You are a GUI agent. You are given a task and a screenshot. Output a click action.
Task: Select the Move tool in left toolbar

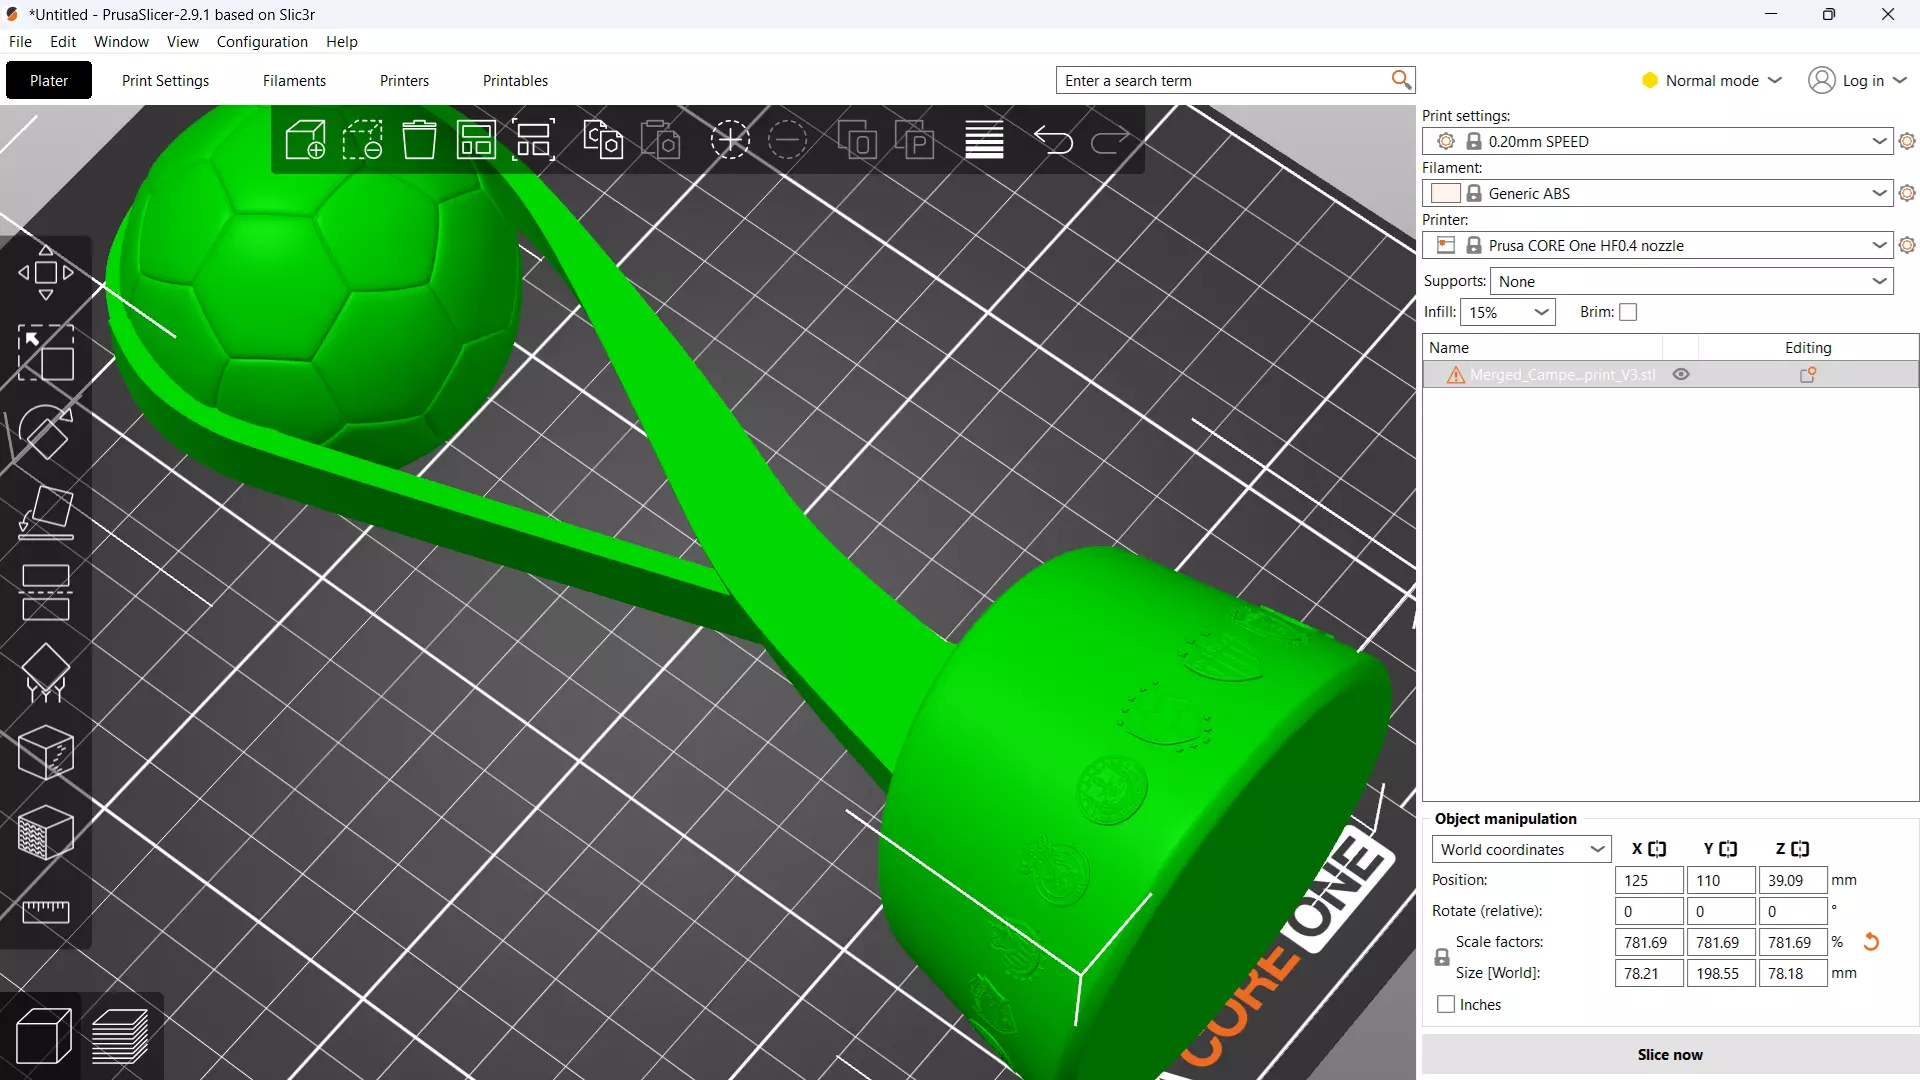[x=46, y=272]
